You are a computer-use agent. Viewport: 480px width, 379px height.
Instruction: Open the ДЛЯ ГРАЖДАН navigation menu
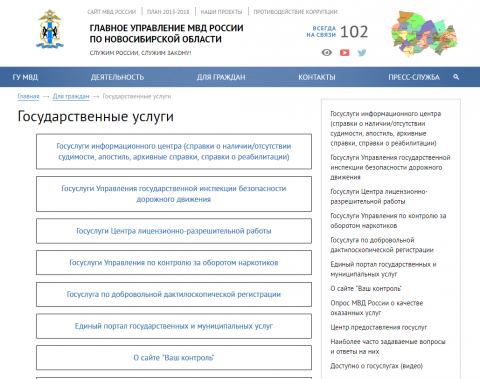(x=221, y=77)
